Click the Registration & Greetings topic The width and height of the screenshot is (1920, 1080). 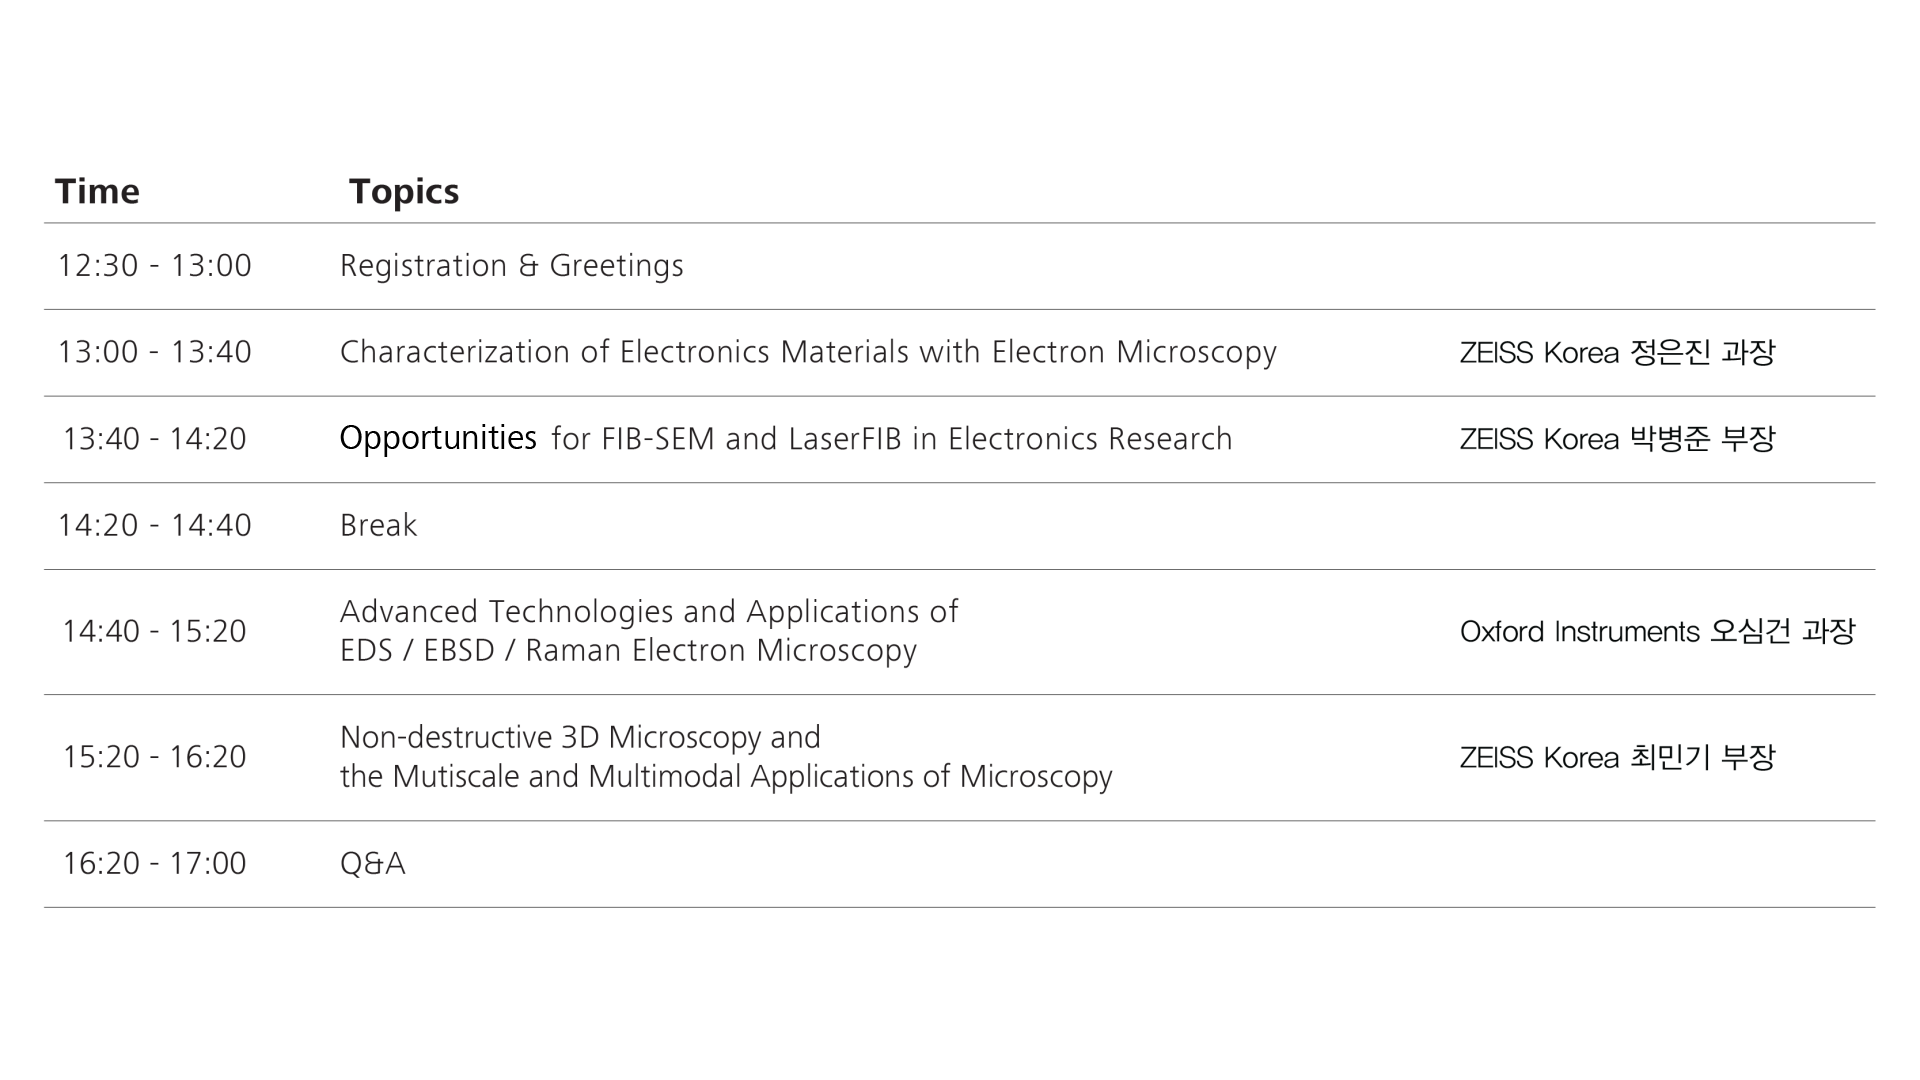(x=511, y=266)
